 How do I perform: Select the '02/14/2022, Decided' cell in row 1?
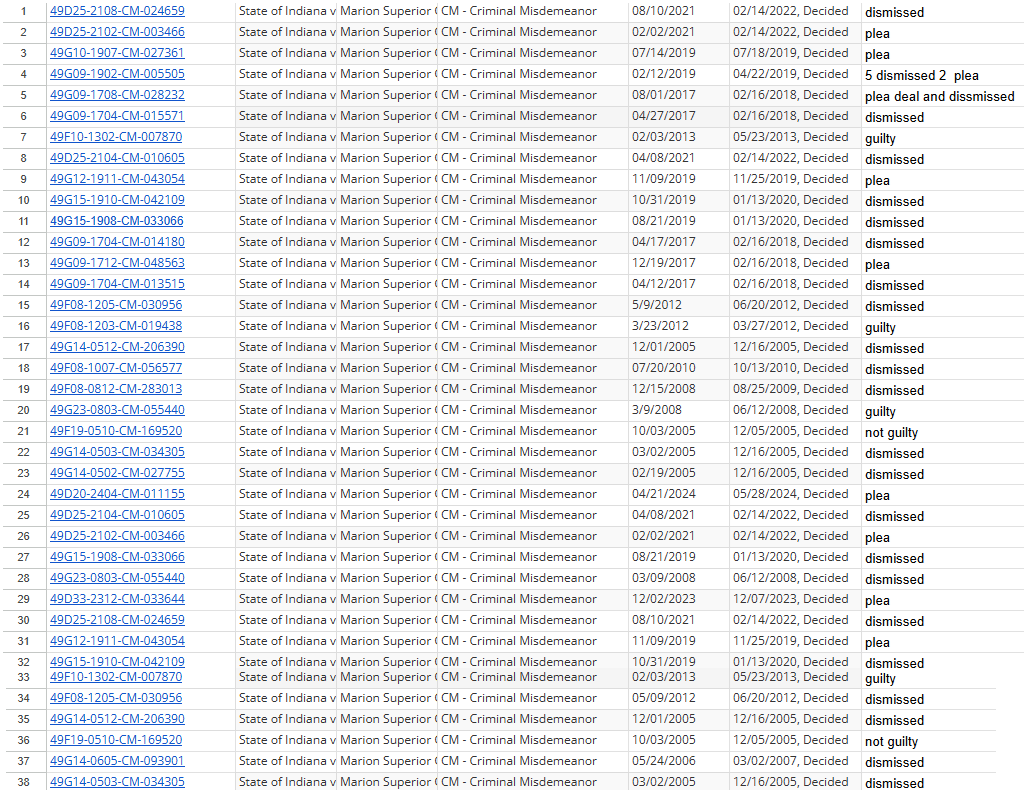(x=790, y=10)
